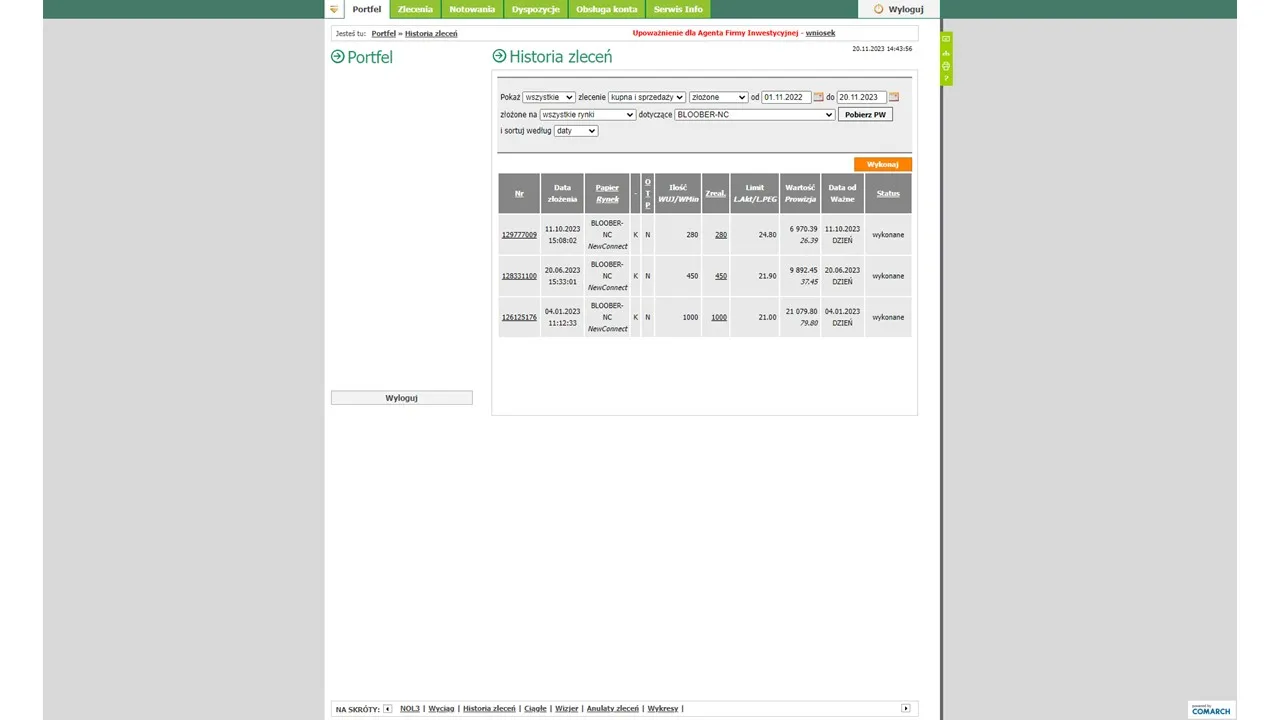The height and width of the screenshot is (720, 1280).
Task: Open the 'złożone' status dropdown
Action: click(718, 98)
